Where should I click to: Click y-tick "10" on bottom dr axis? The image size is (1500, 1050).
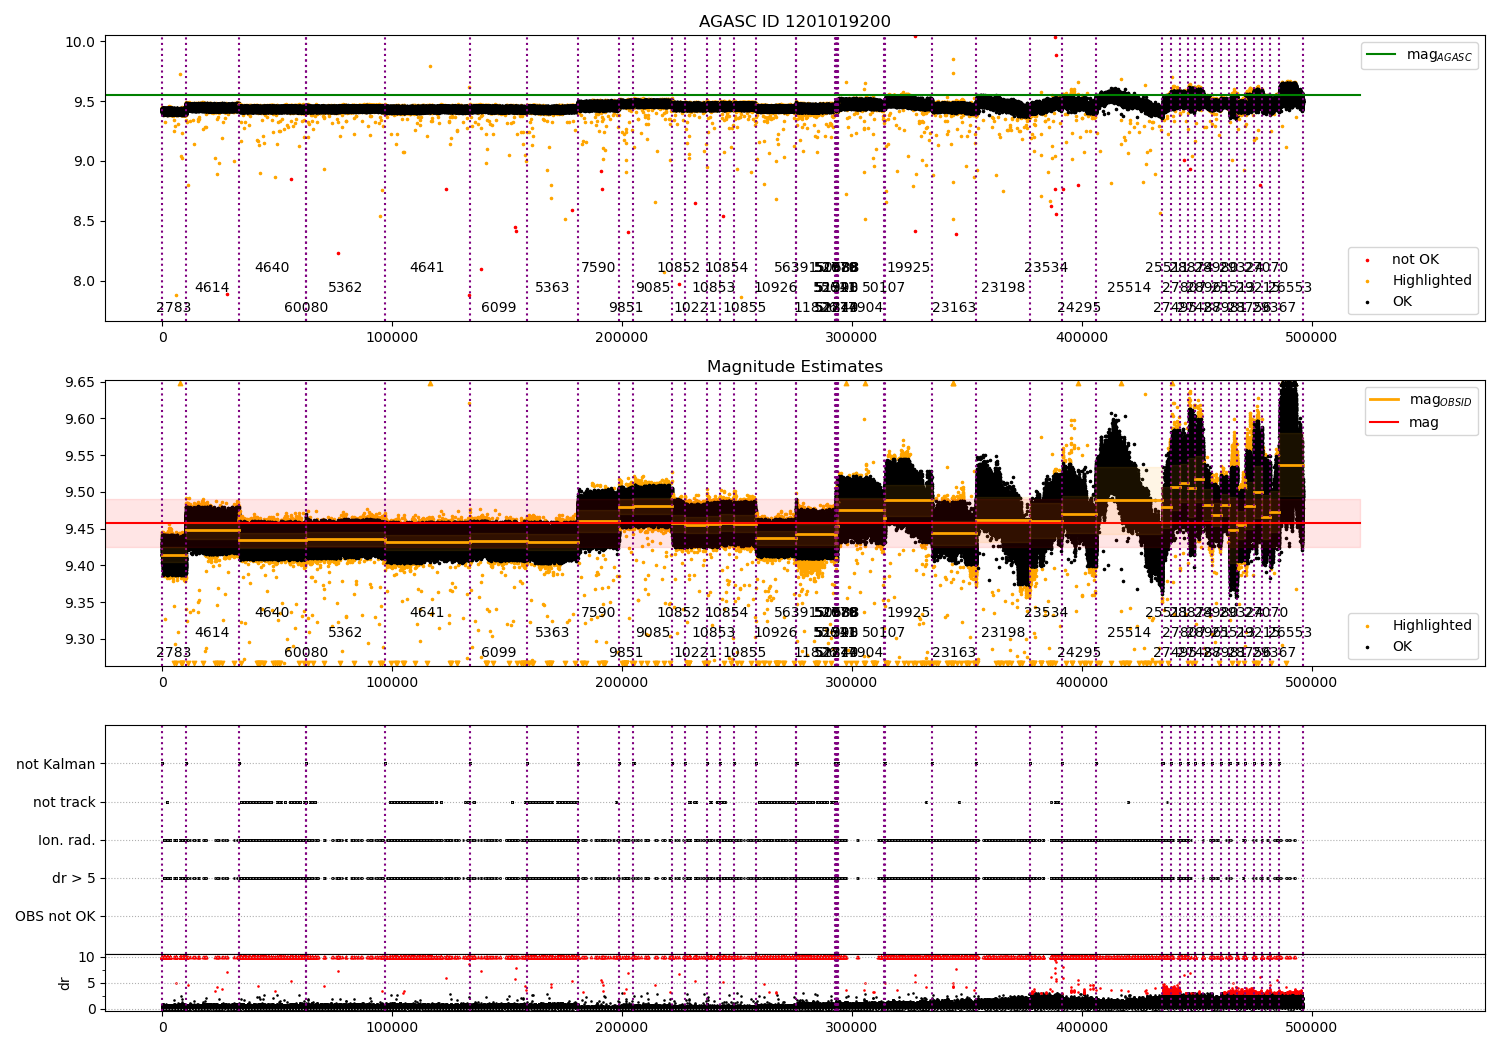pos(87,957)
